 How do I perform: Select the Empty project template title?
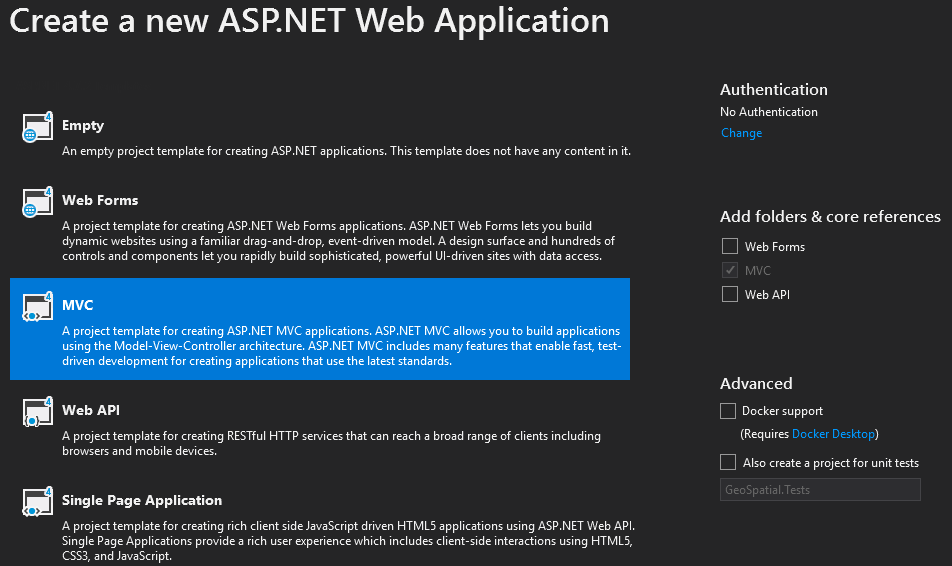(x=83, y=126)
